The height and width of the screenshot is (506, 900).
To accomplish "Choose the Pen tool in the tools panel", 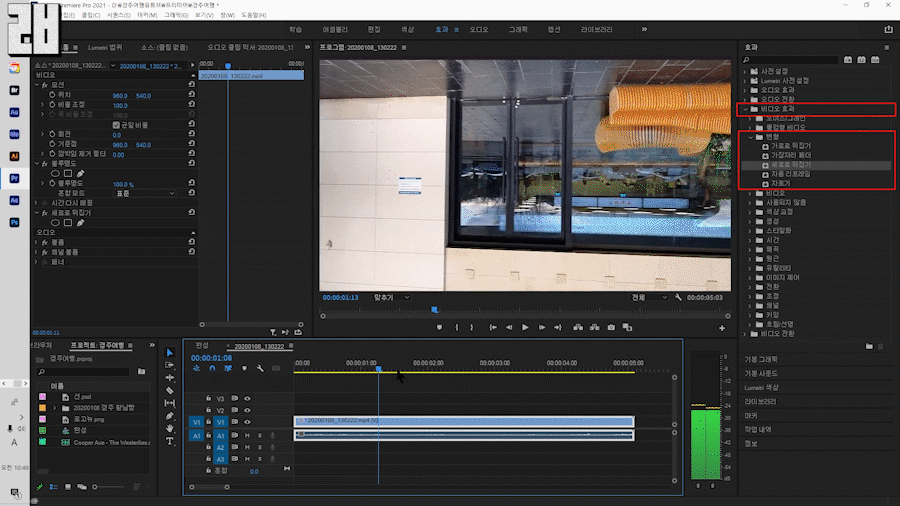I will pyautogui.click(x=170, y=416).
